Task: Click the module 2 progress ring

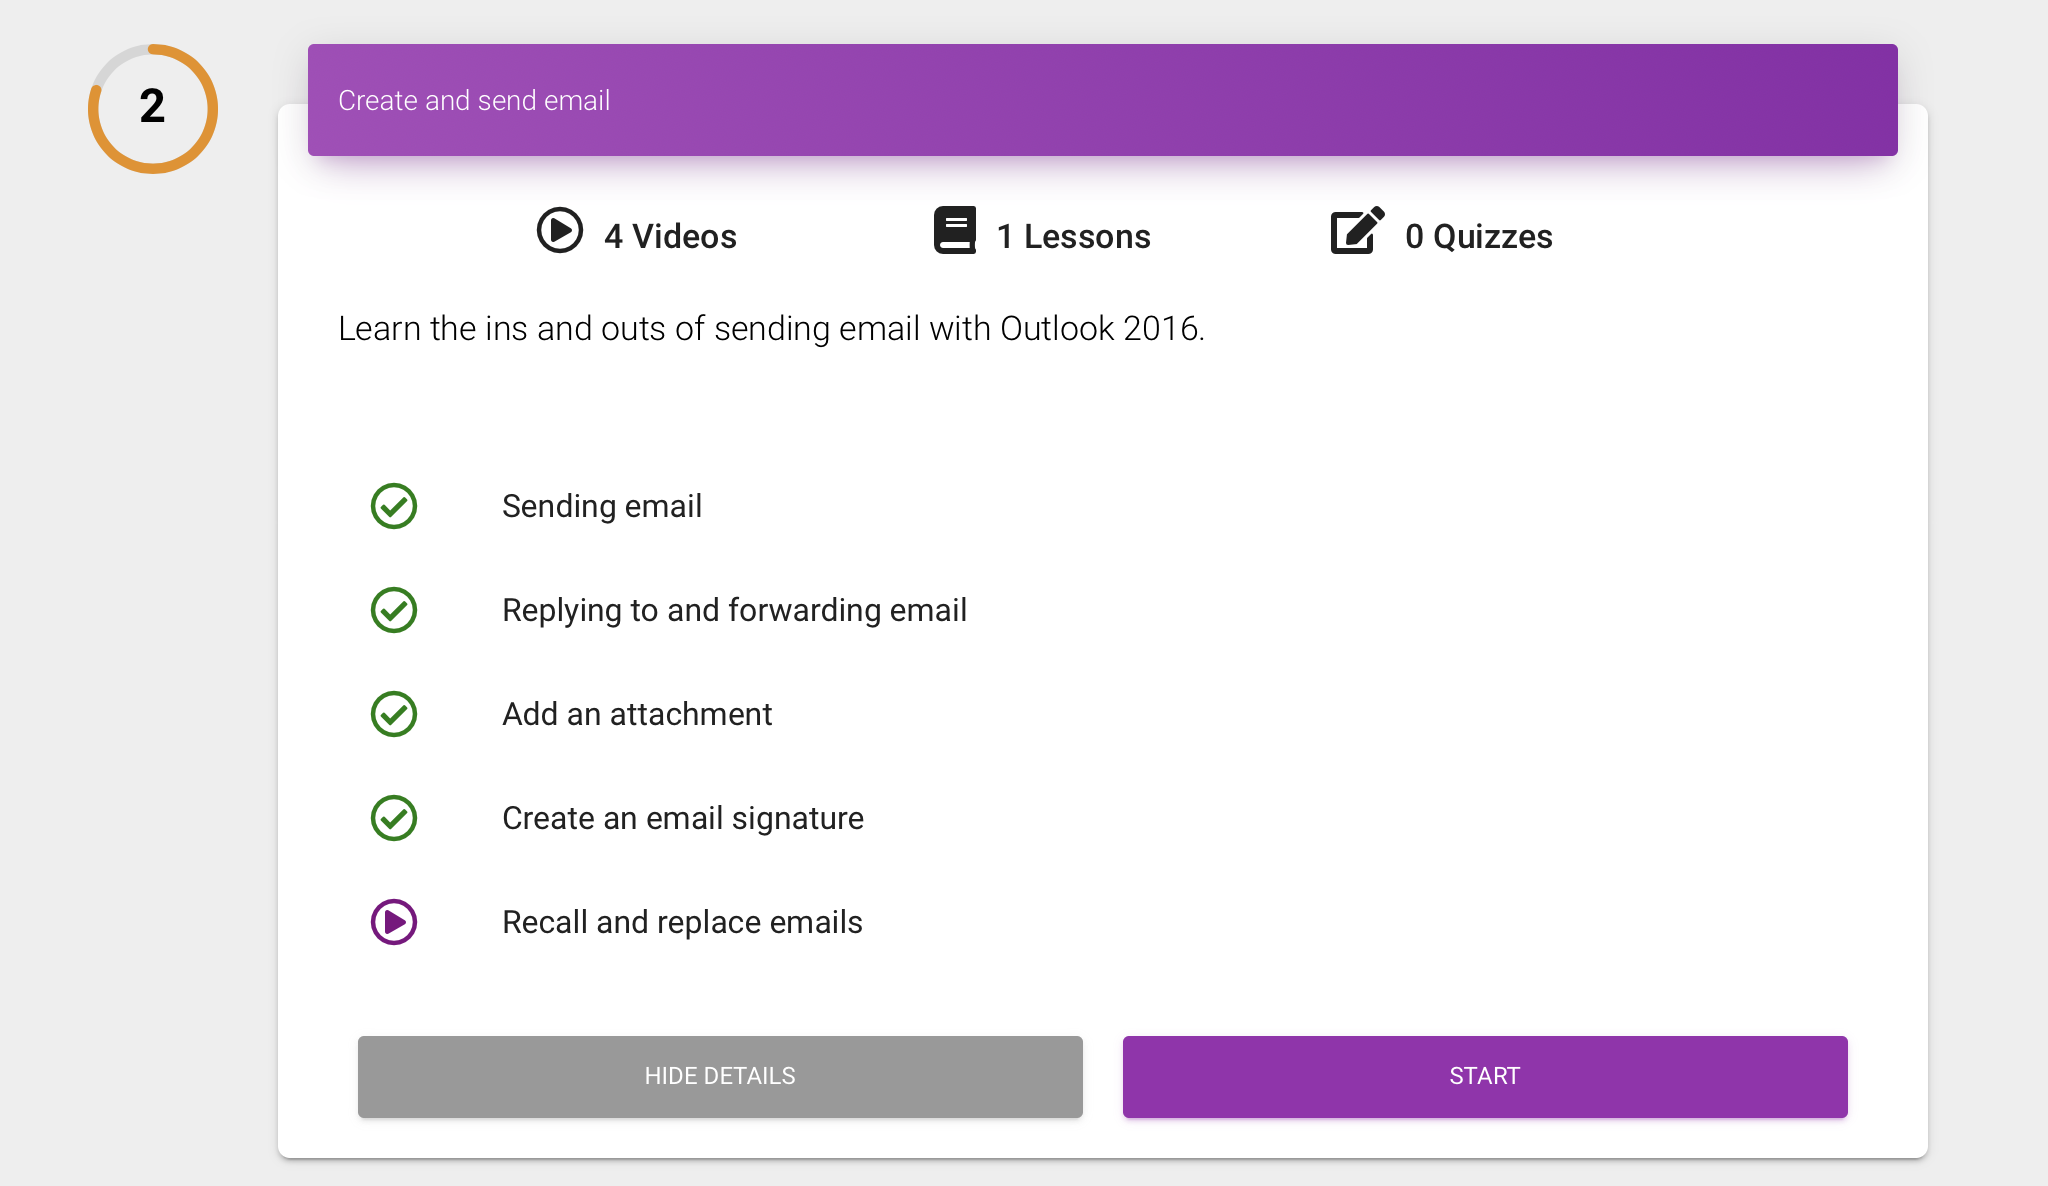Action: [153, 108]
